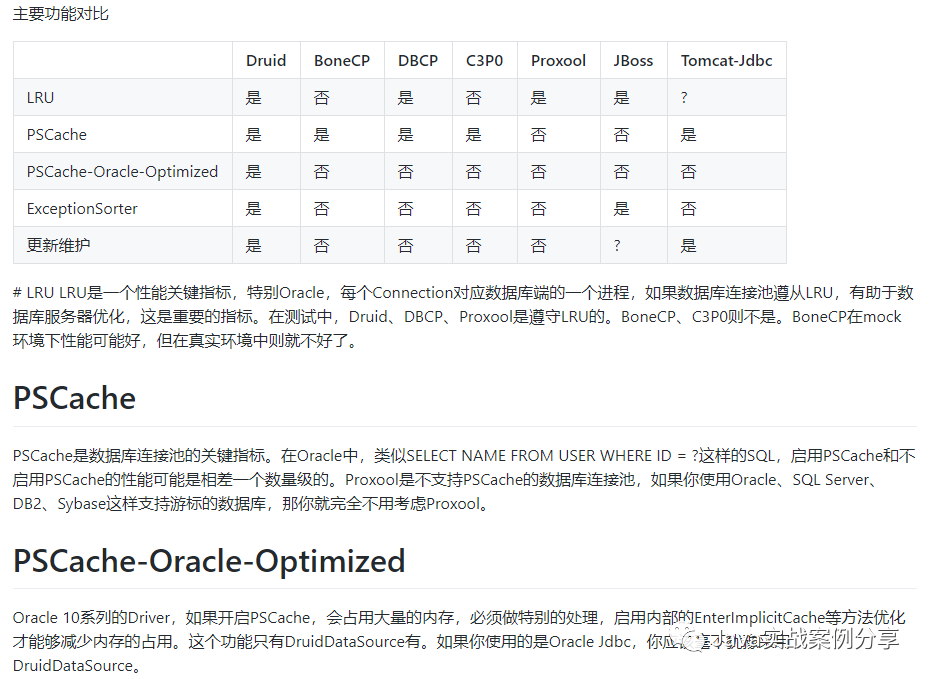The height and width of the screenshot is (679, 929).
Task: Select the PSCache-Oracle-Optimized row label in table
Action: coord(122,172)
